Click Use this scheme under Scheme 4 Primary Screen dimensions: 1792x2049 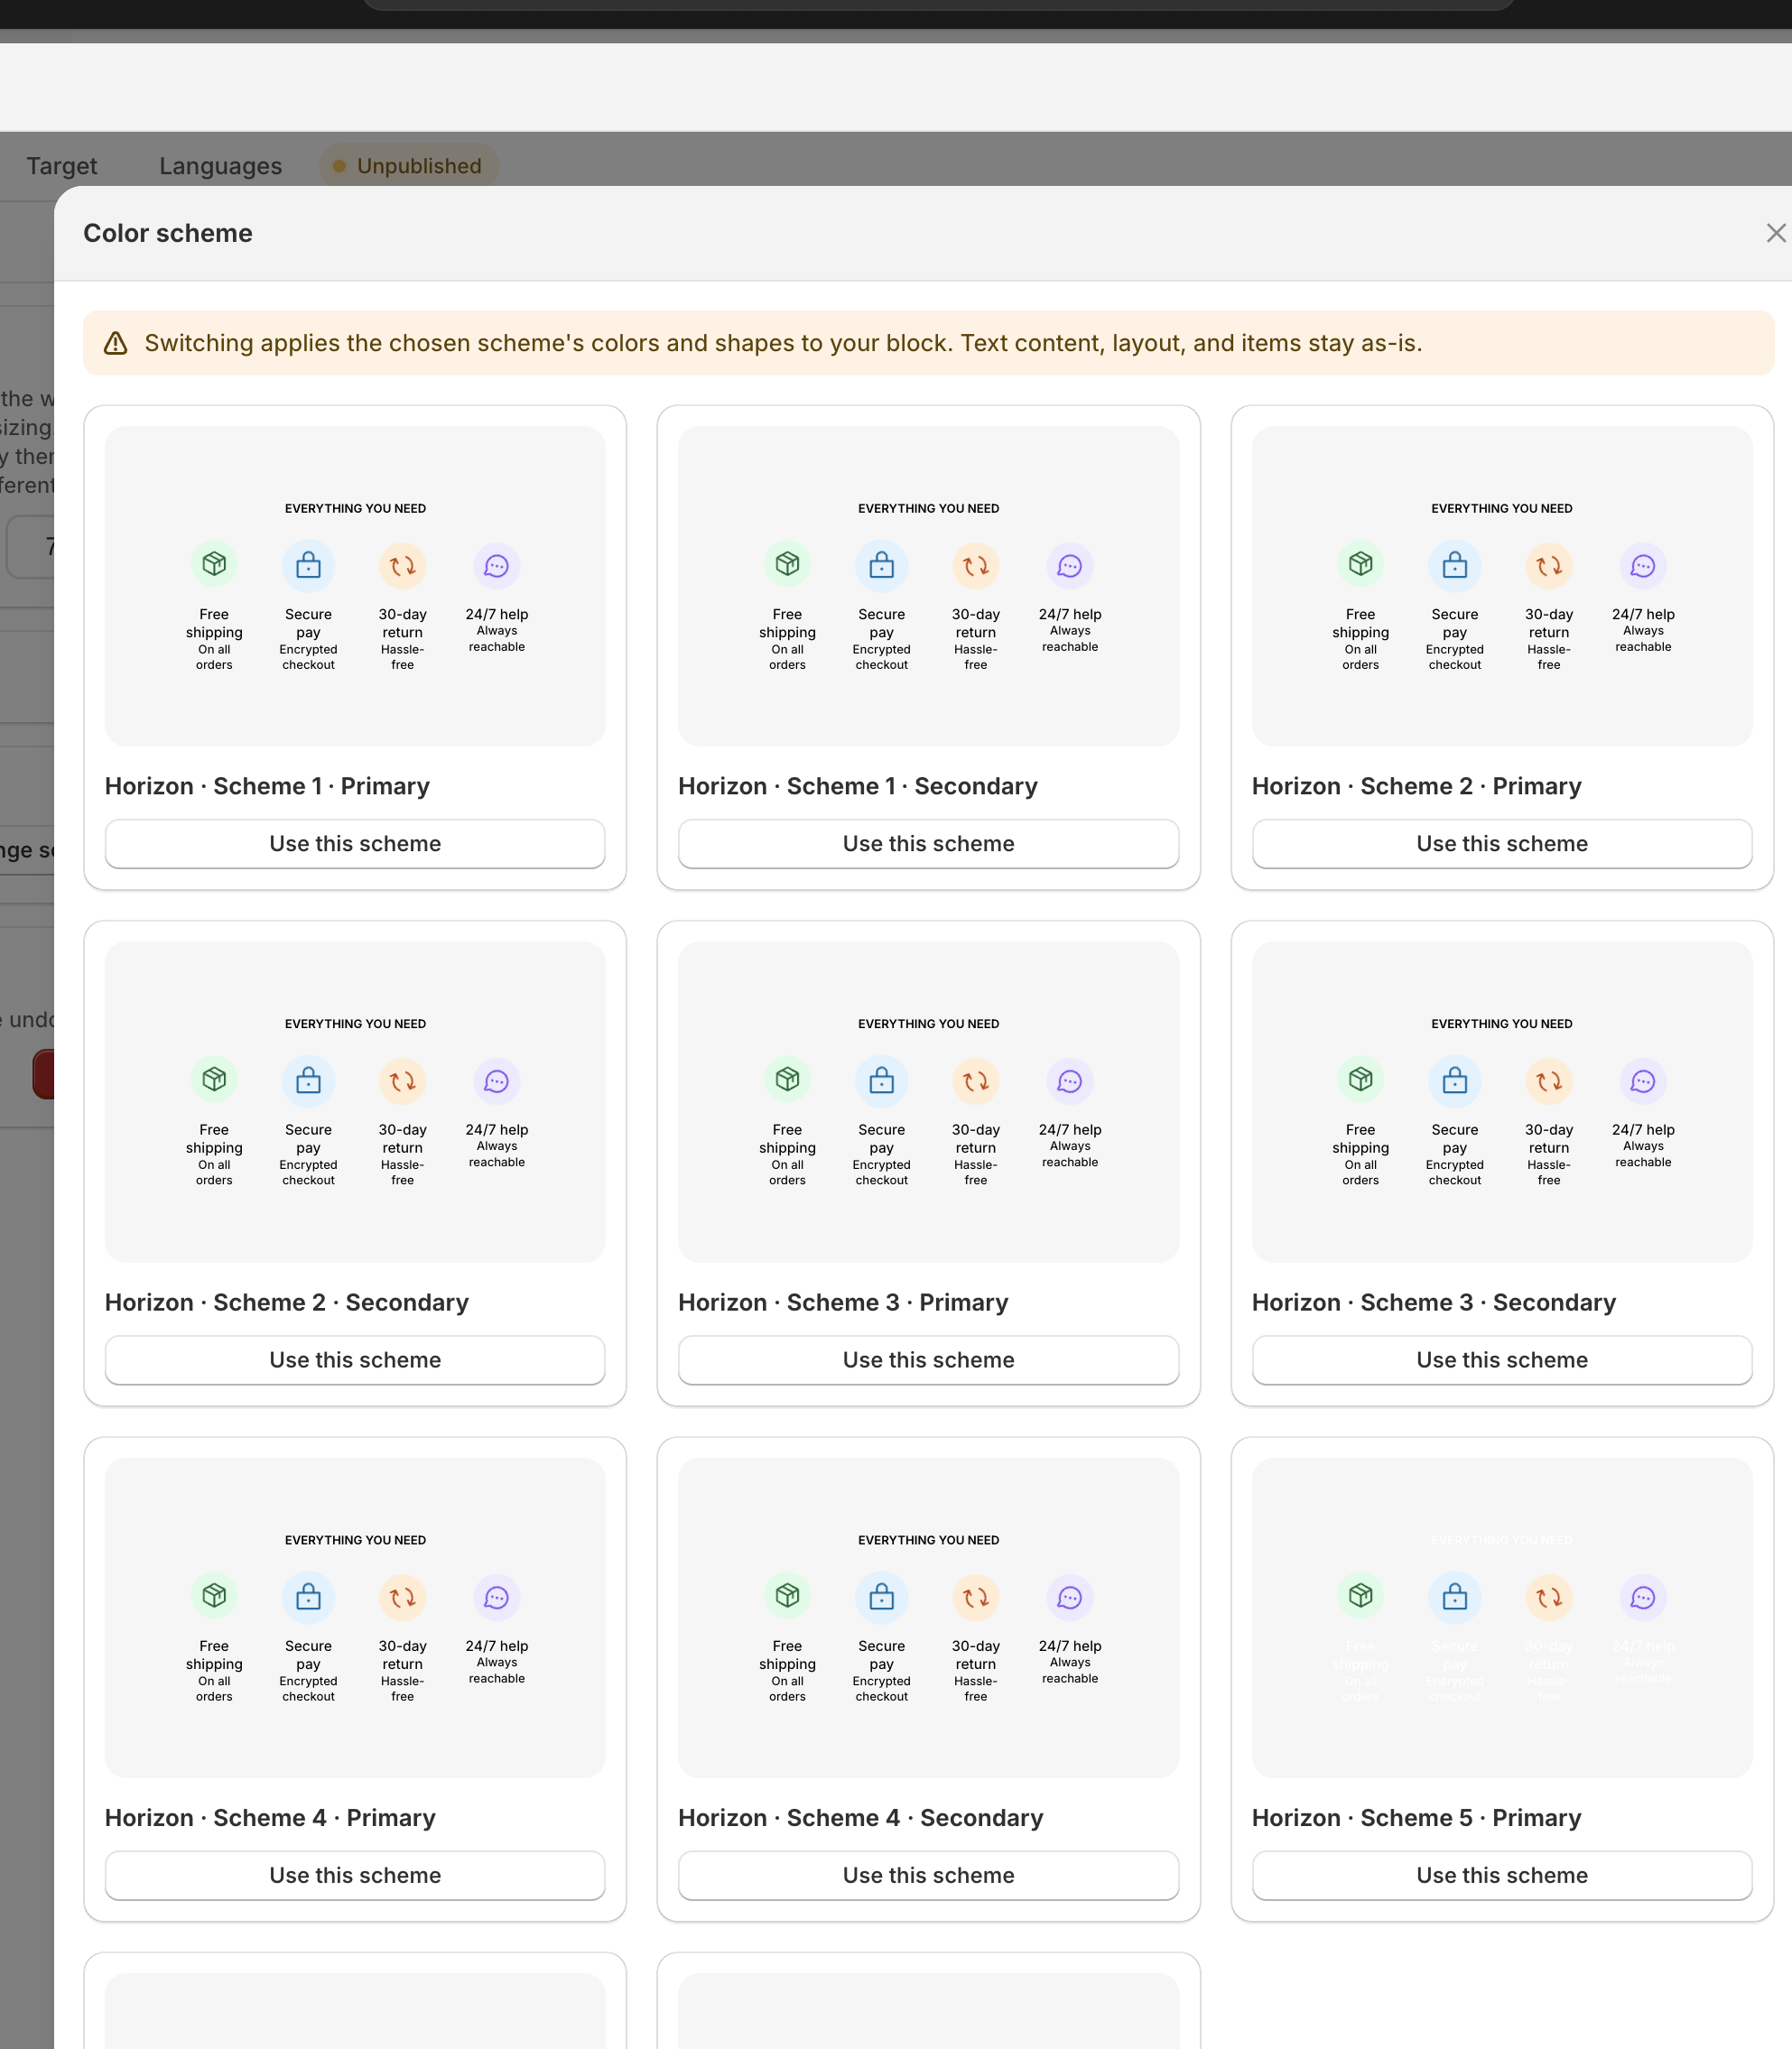[x=355, y=1875]
